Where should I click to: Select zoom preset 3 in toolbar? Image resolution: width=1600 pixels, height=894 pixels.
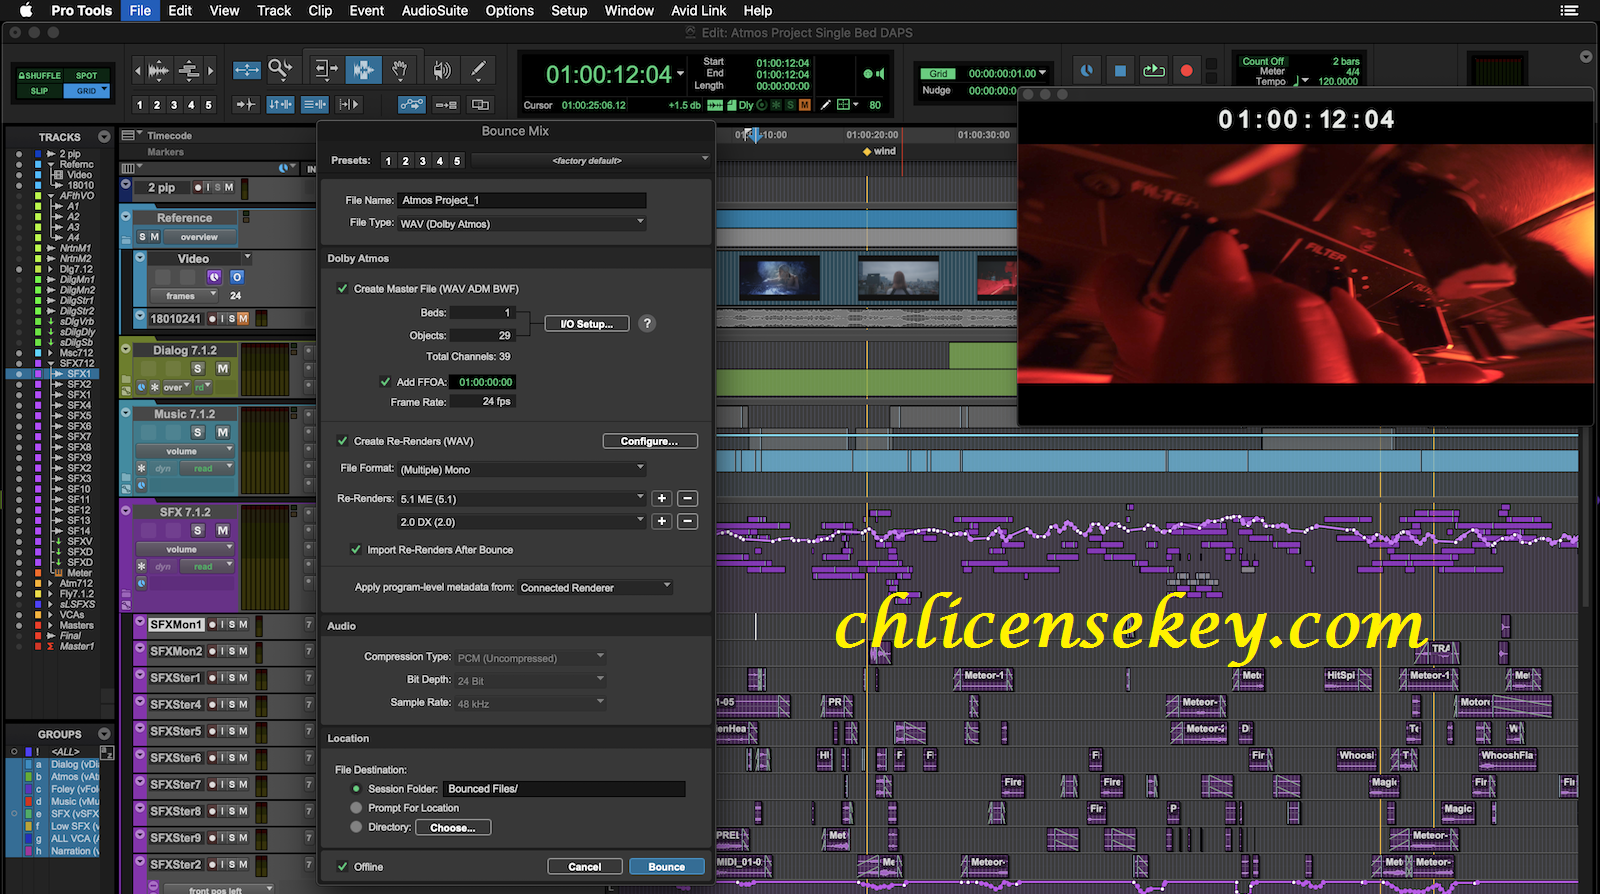(174, 104)
